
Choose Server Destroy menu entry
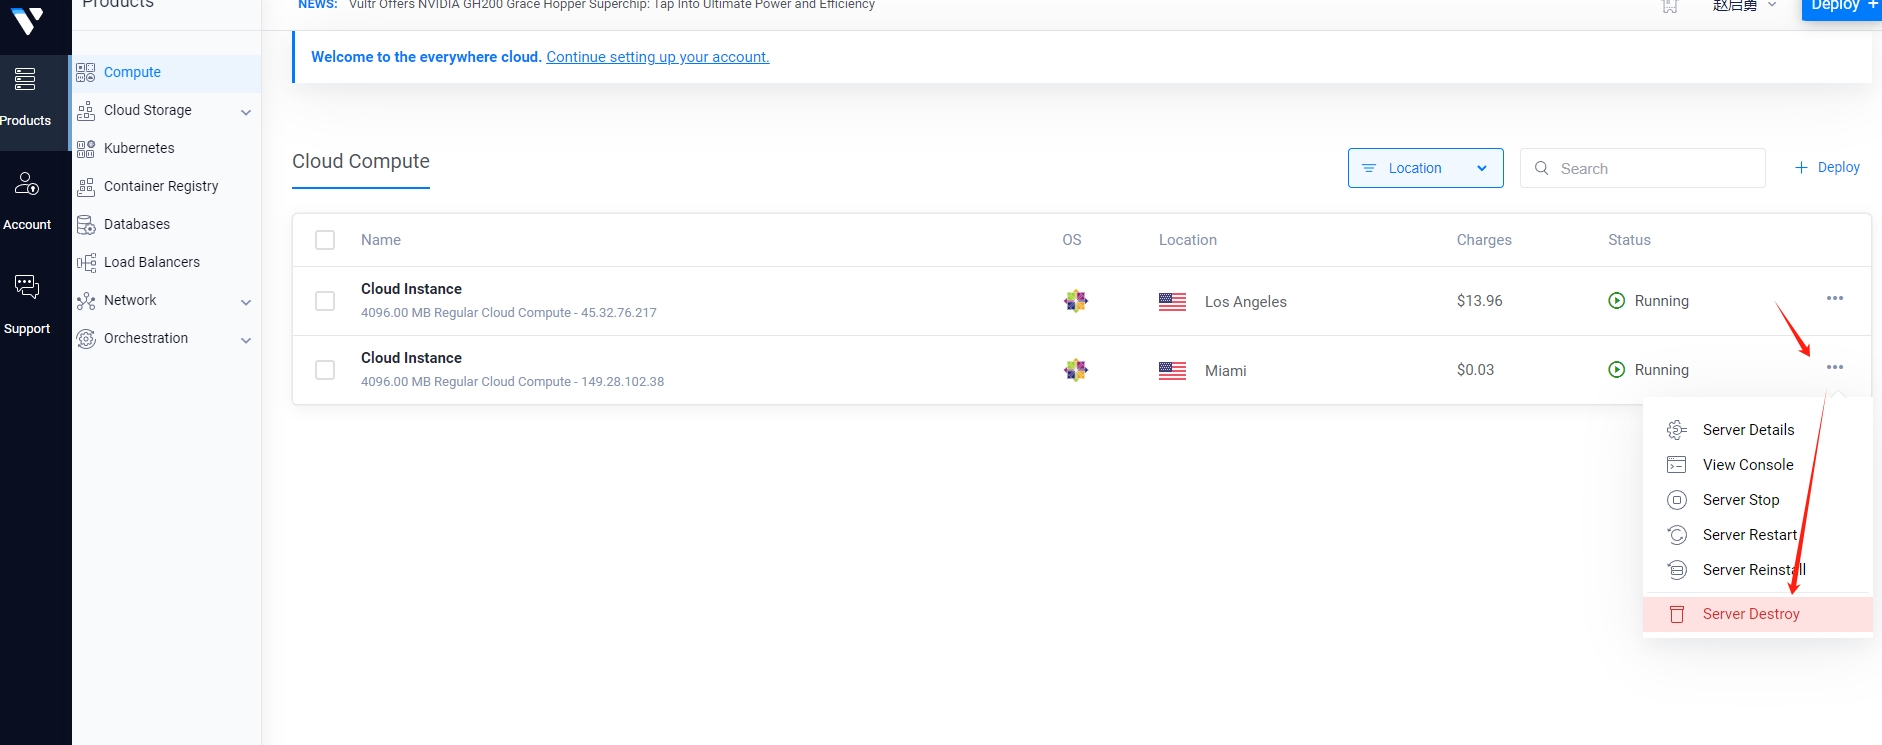point(1758,614)
